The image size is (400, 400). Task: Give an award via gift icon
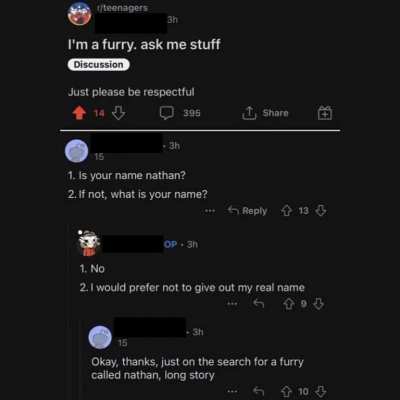[x=325, y=113]
